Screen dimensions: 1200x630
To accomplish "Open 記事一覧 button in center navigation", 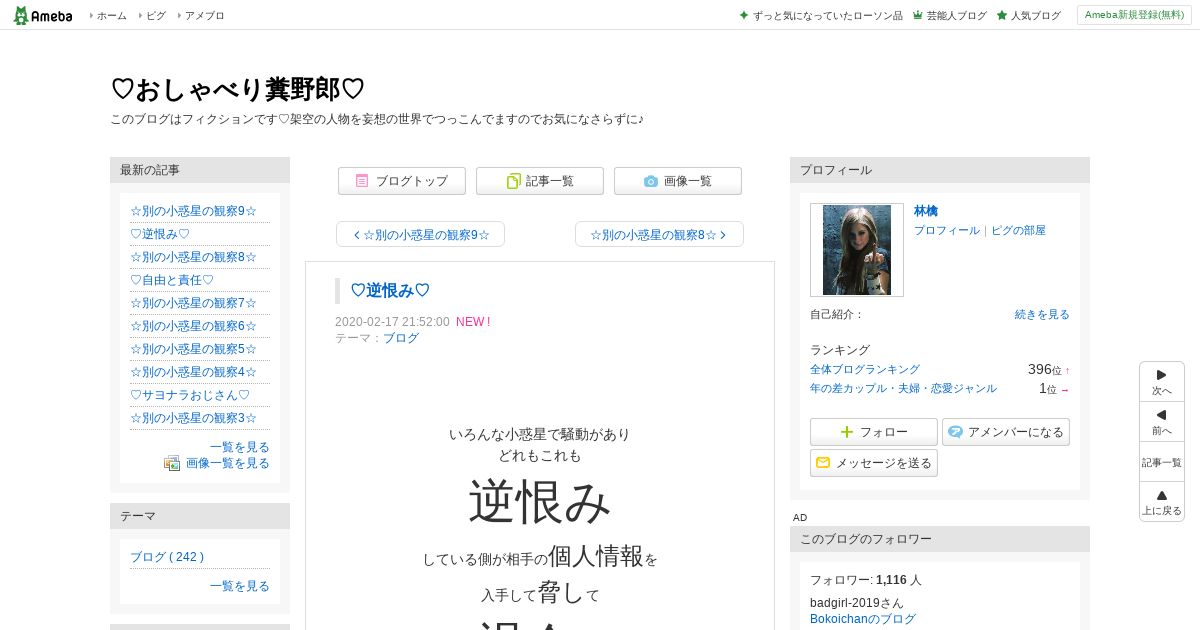I will [540, 181].
